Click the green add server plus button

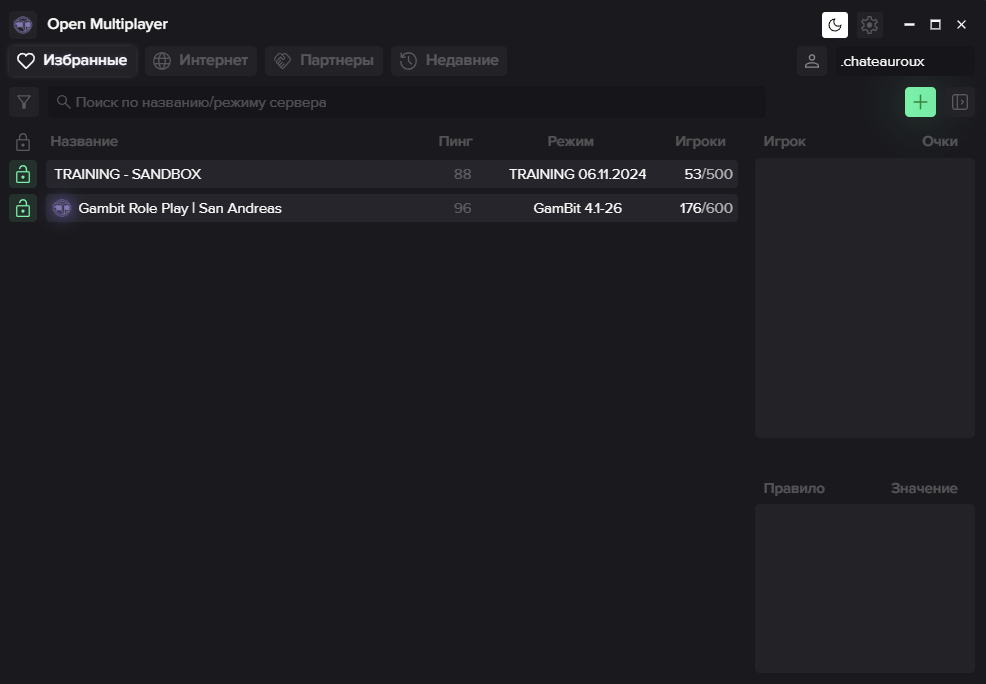pyautogui.click(x=920, y=102)
